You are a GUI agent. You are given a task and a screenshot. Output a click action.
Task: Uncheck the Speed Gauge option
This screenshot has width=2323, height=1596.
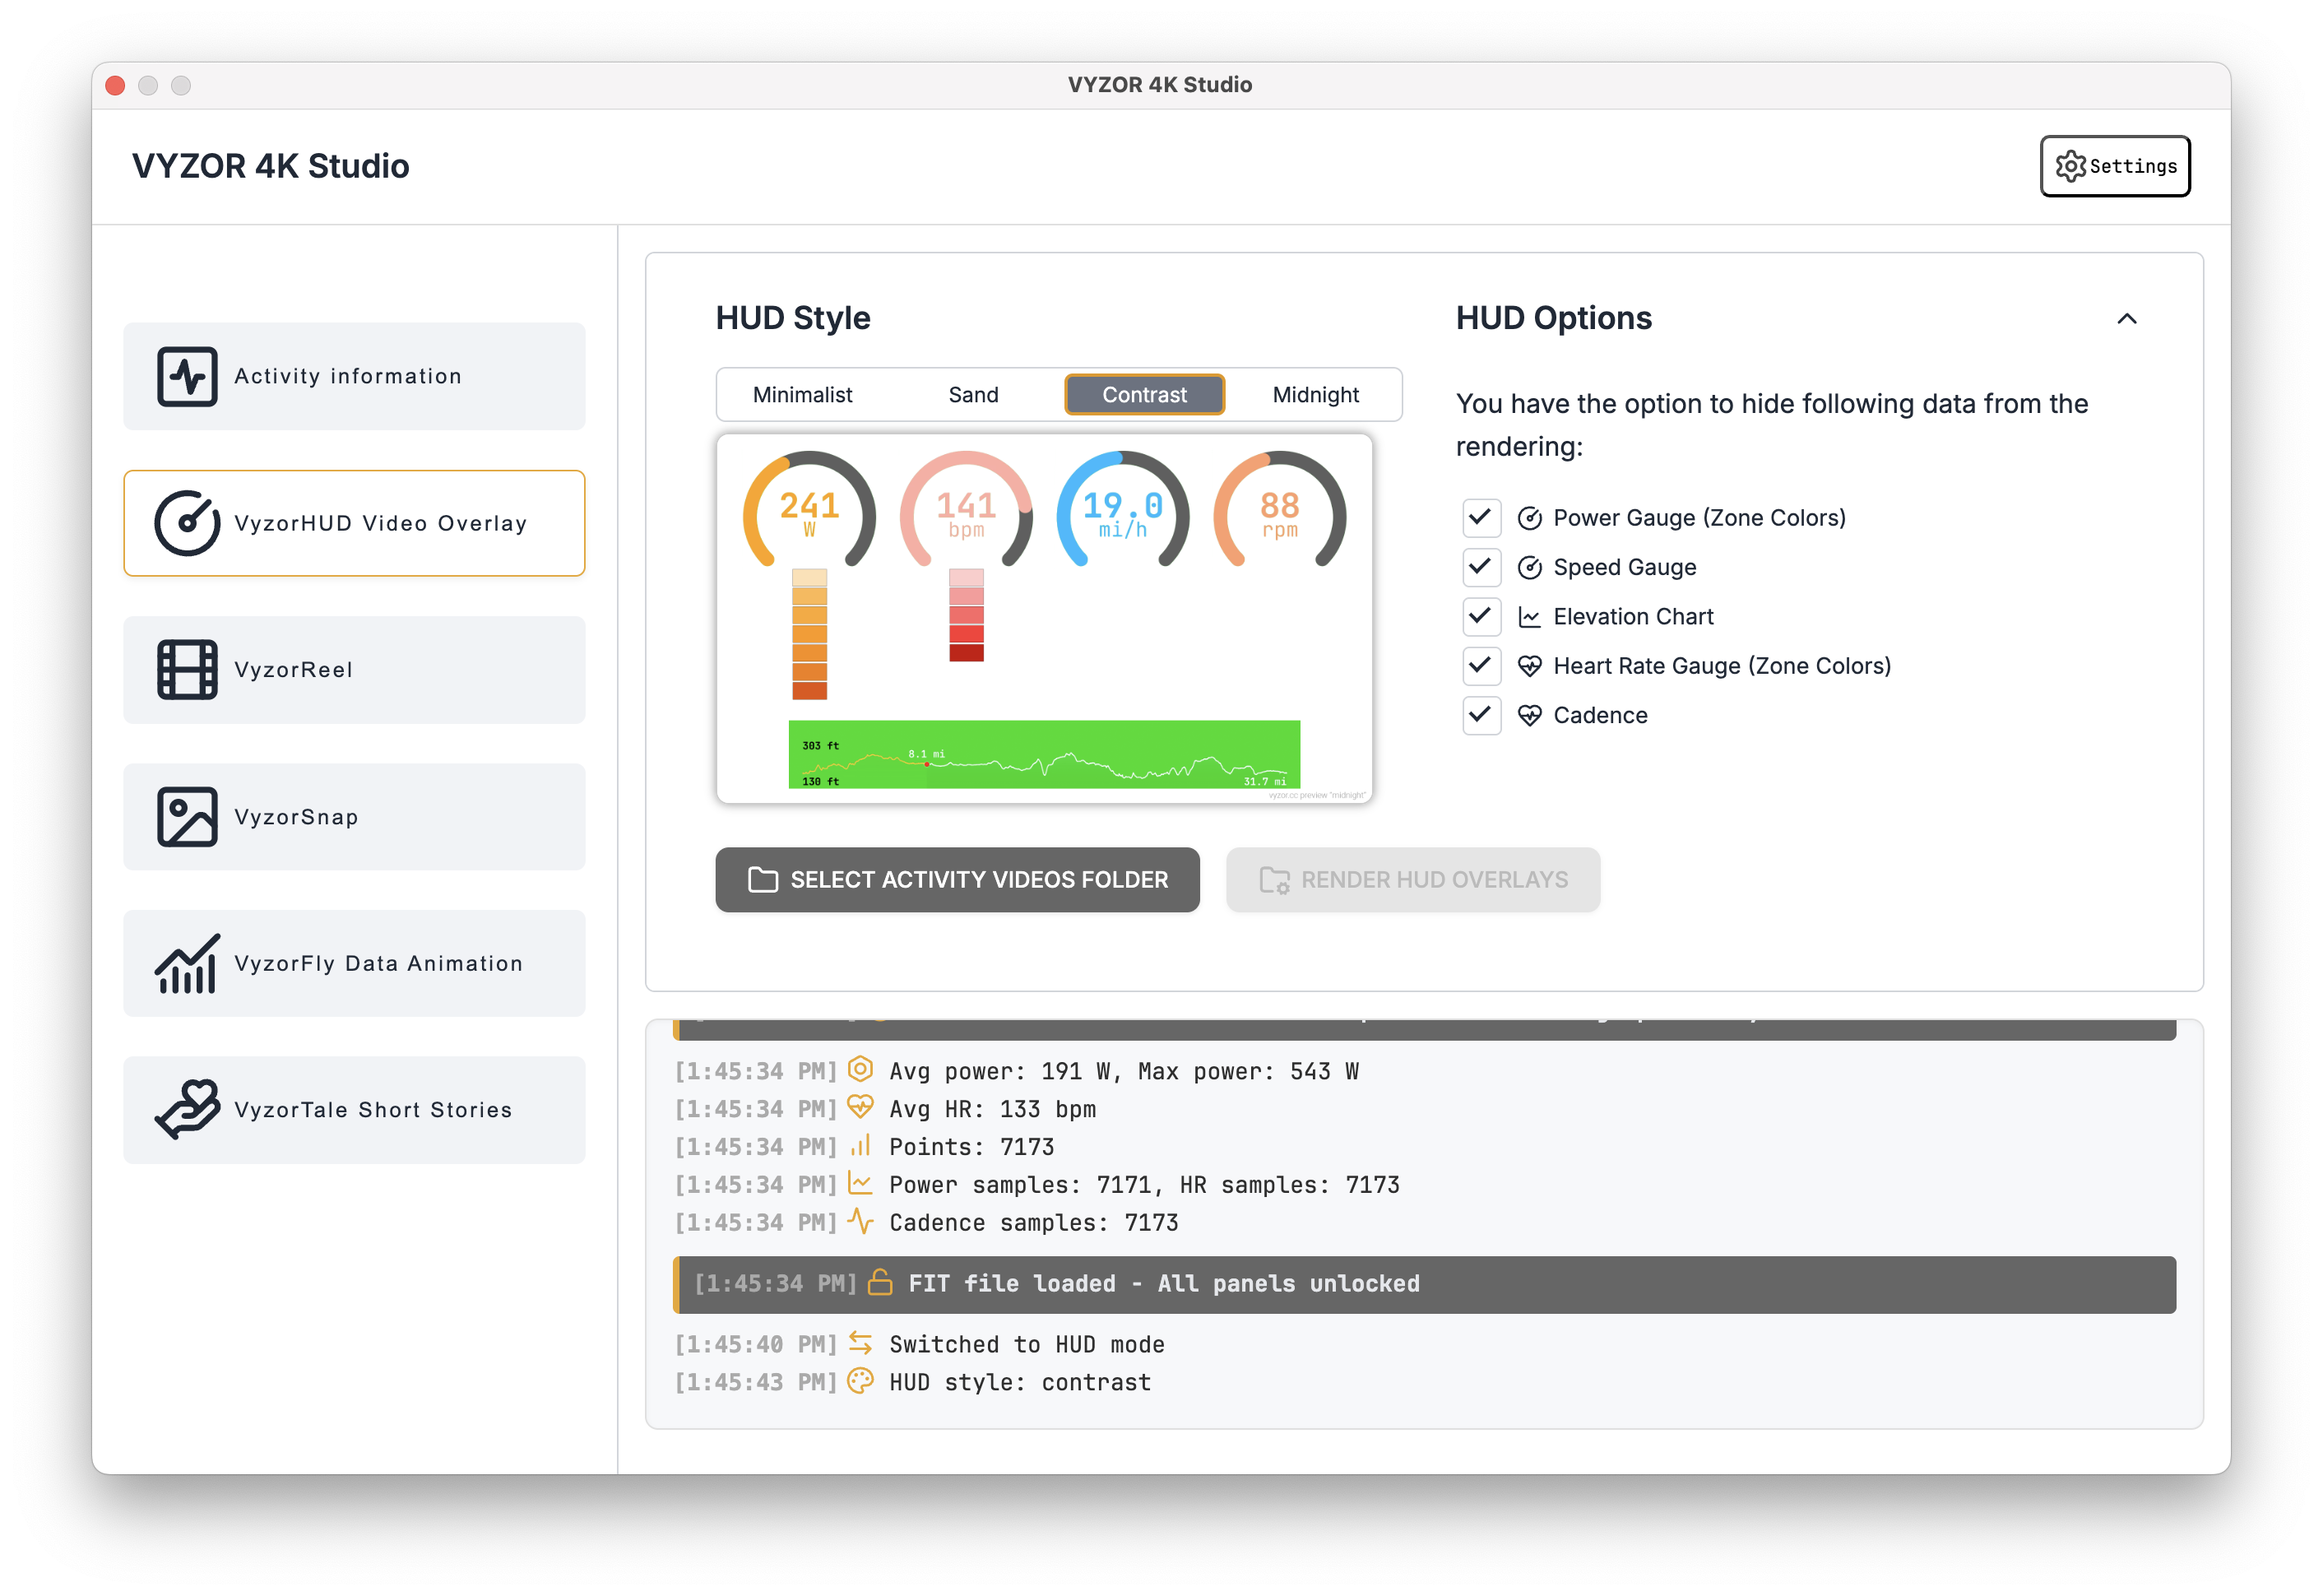click(1481, 567)
